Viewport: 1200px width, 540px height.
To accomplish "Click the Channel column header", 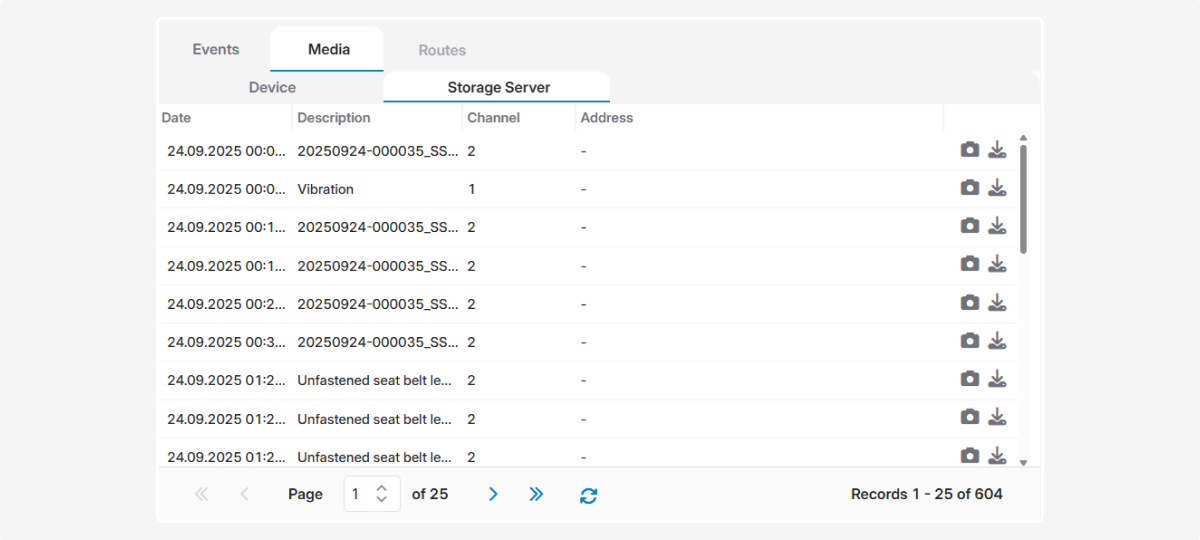I will (x=493, y=118).
